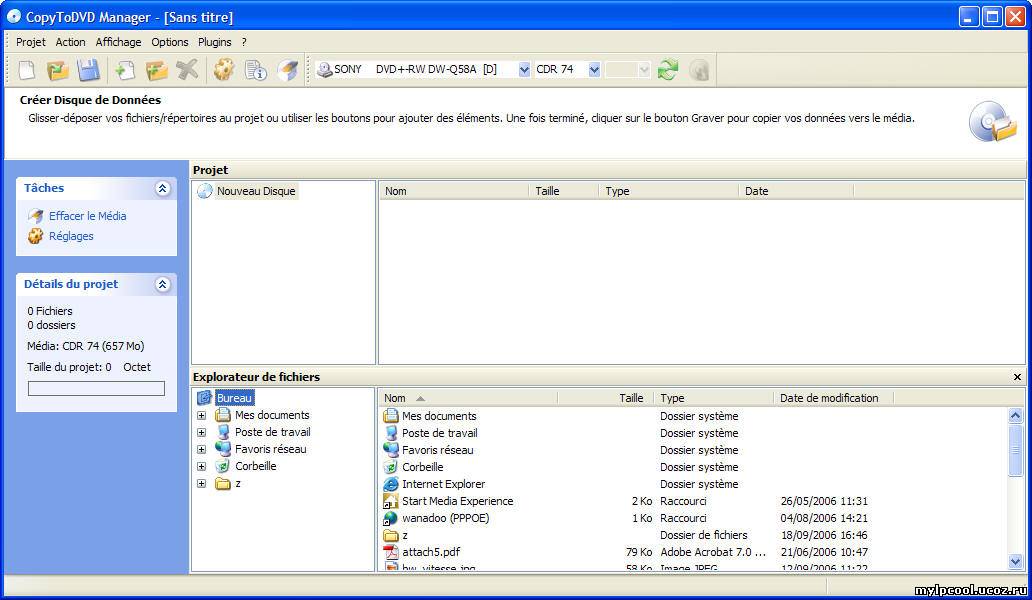The image size is (1032, 600).
Task: Click the project size progress bar
Action: click(x=96, y=389)
